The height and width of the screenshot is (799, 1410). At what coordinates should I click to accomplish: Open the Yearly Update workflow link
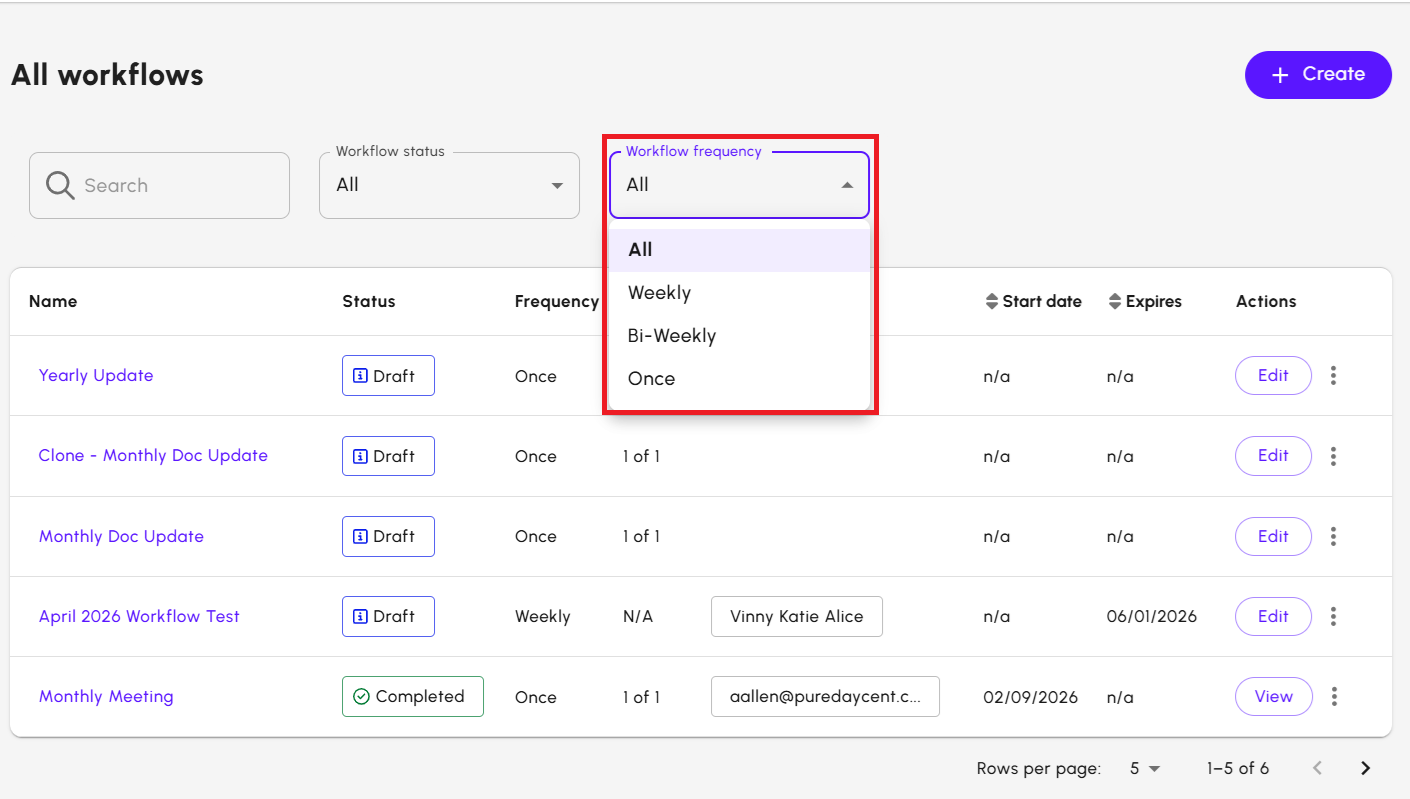click(96, 376)
